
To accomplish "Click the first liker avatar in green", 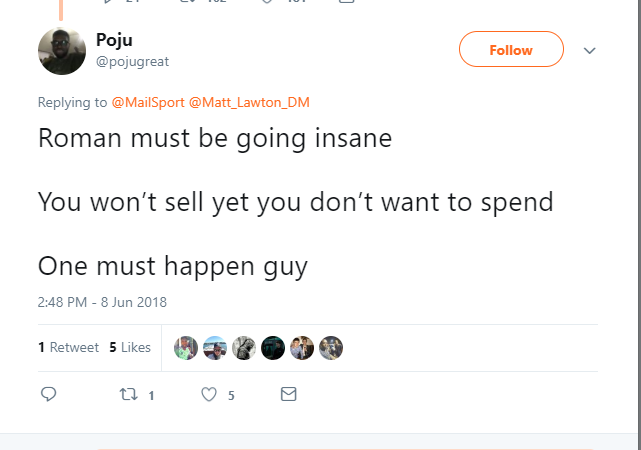I will 186,347.
